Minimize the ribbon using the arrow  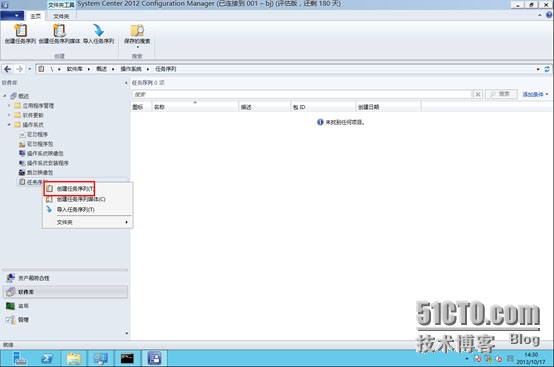point(540,15)
